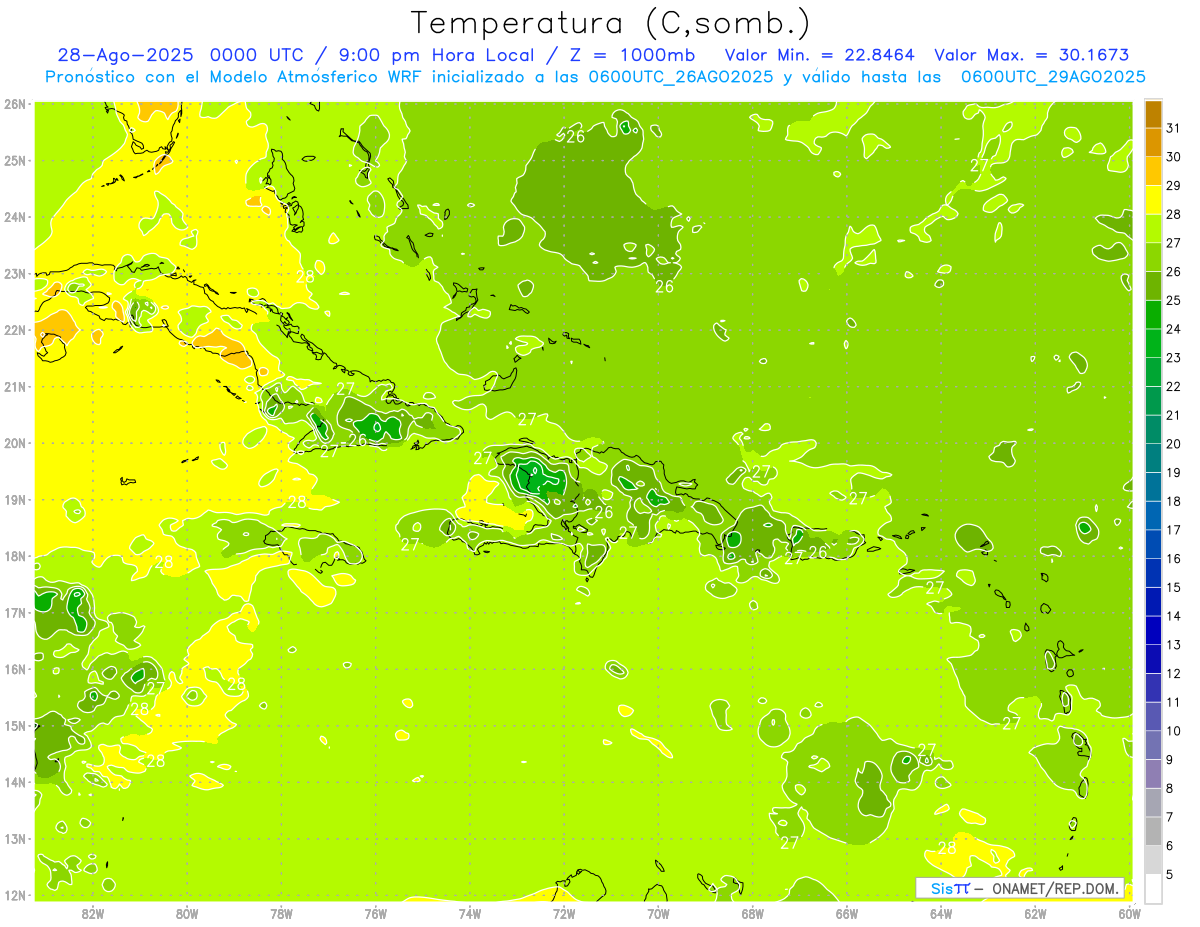Click the legend value 10
The image size is (1200, 927).
click(x=1174, y=731)
